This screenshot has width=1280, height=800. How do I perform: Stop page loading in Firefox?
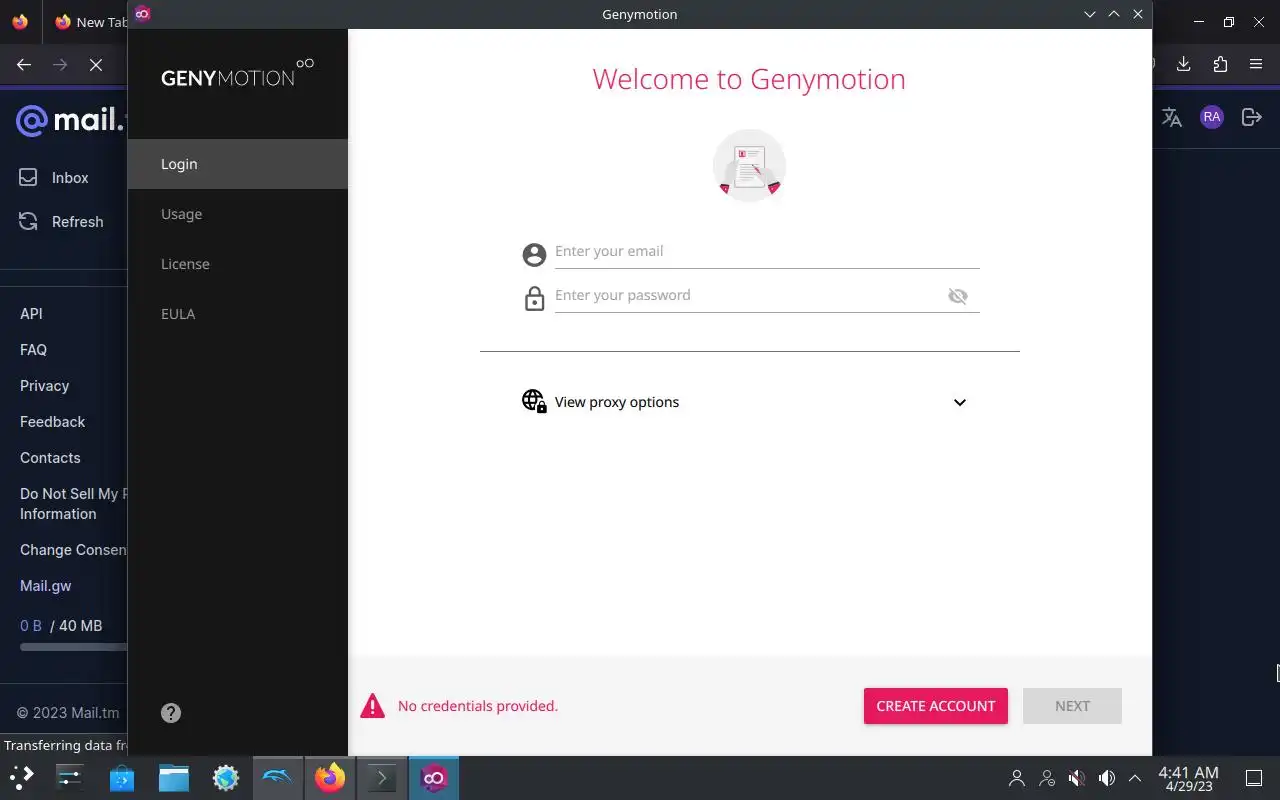[x=96, y=64]
